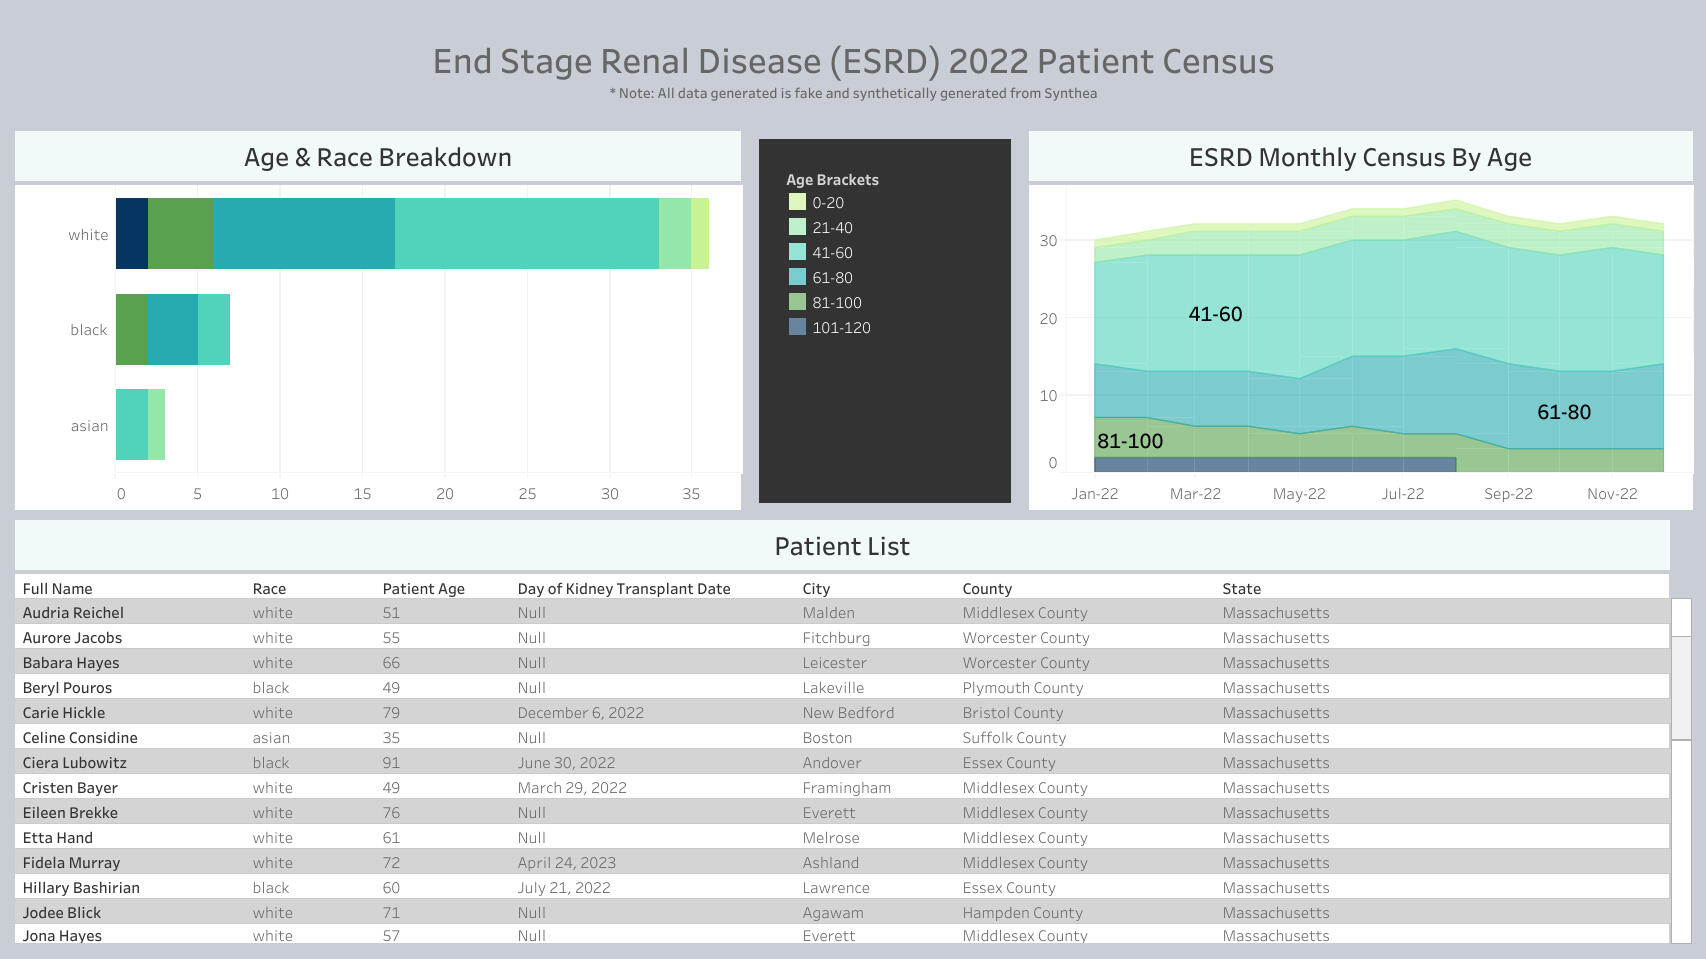Click the dark navy segment of white bar
This screenshot has width=1706, height=959.
131,234
